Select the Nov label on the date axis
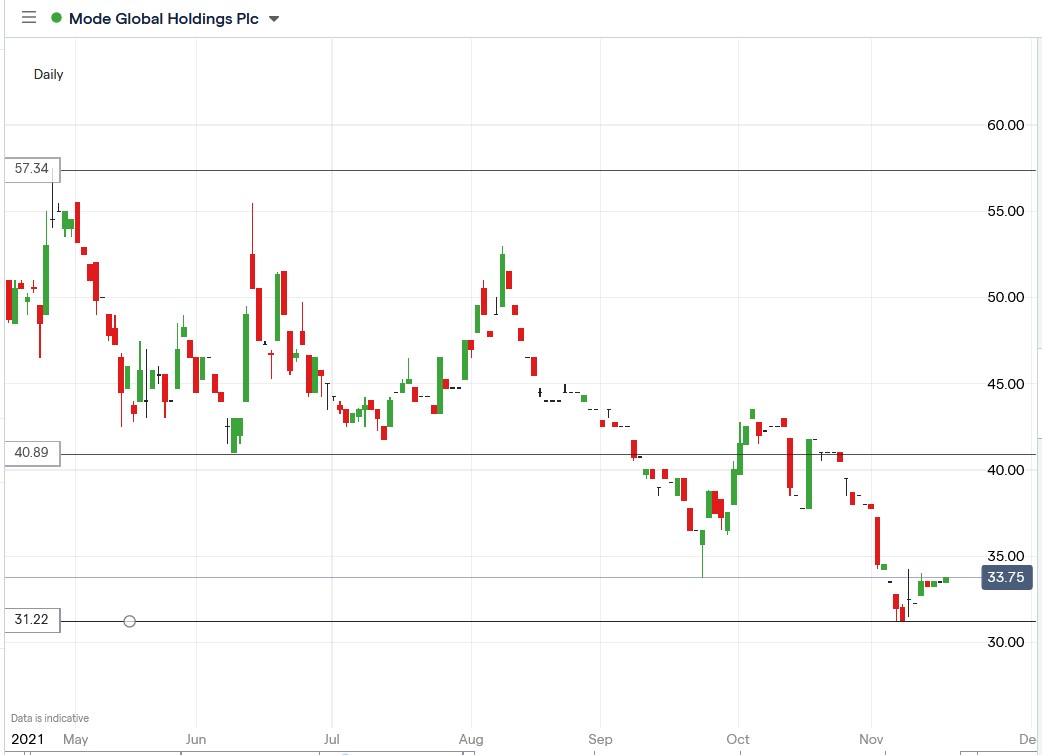Screen dimensions: 1042x755 coord(870,739)
